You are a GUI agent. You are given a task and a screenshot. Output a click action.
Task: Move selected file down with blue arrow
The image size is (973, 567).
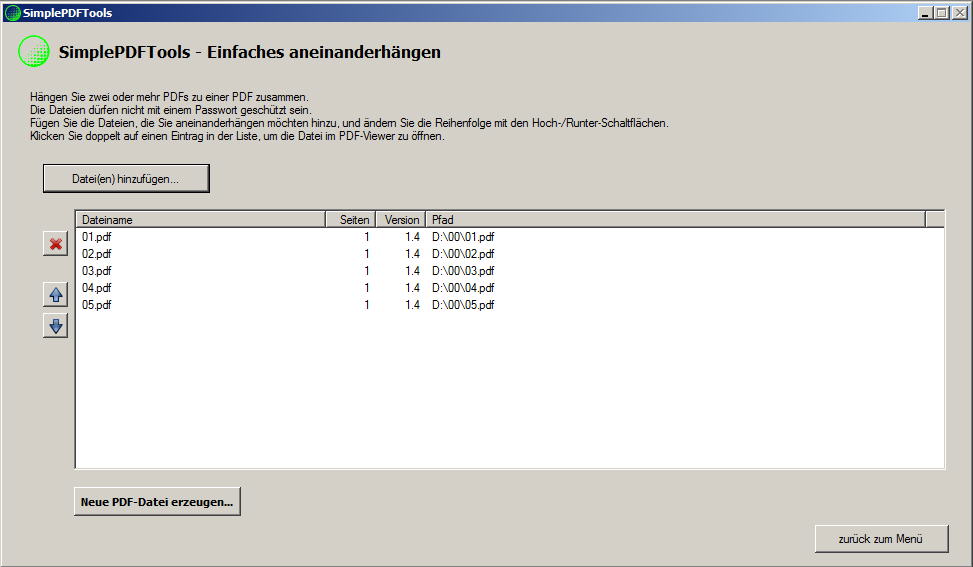click(x=56, y=326)
